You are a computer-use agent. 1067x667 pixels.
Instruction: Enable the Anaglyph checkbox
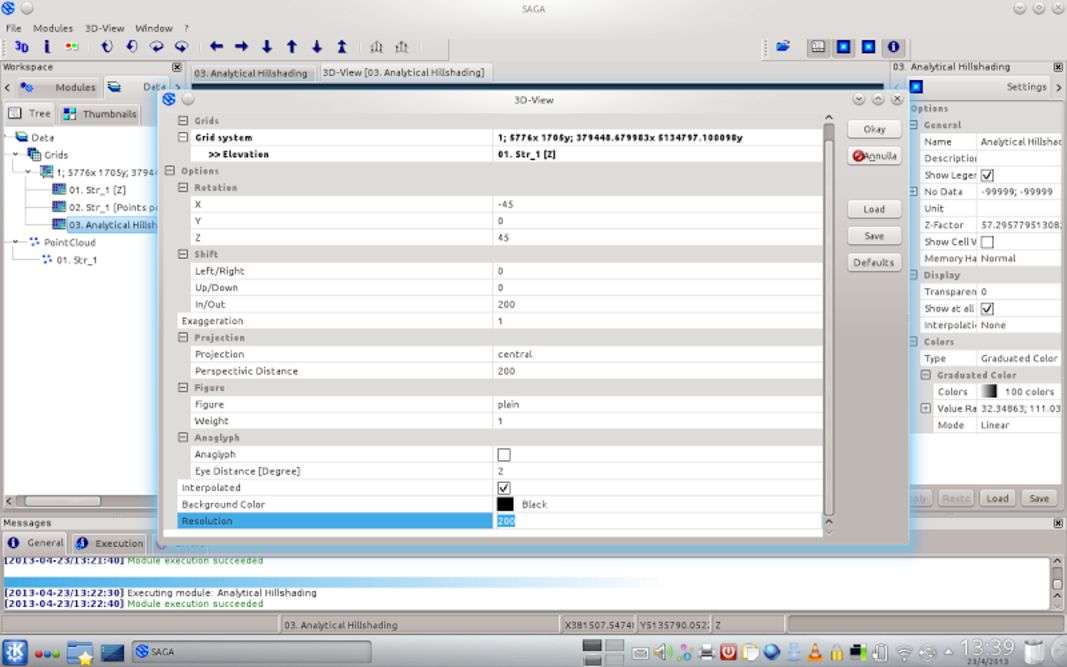click(504, 455)
